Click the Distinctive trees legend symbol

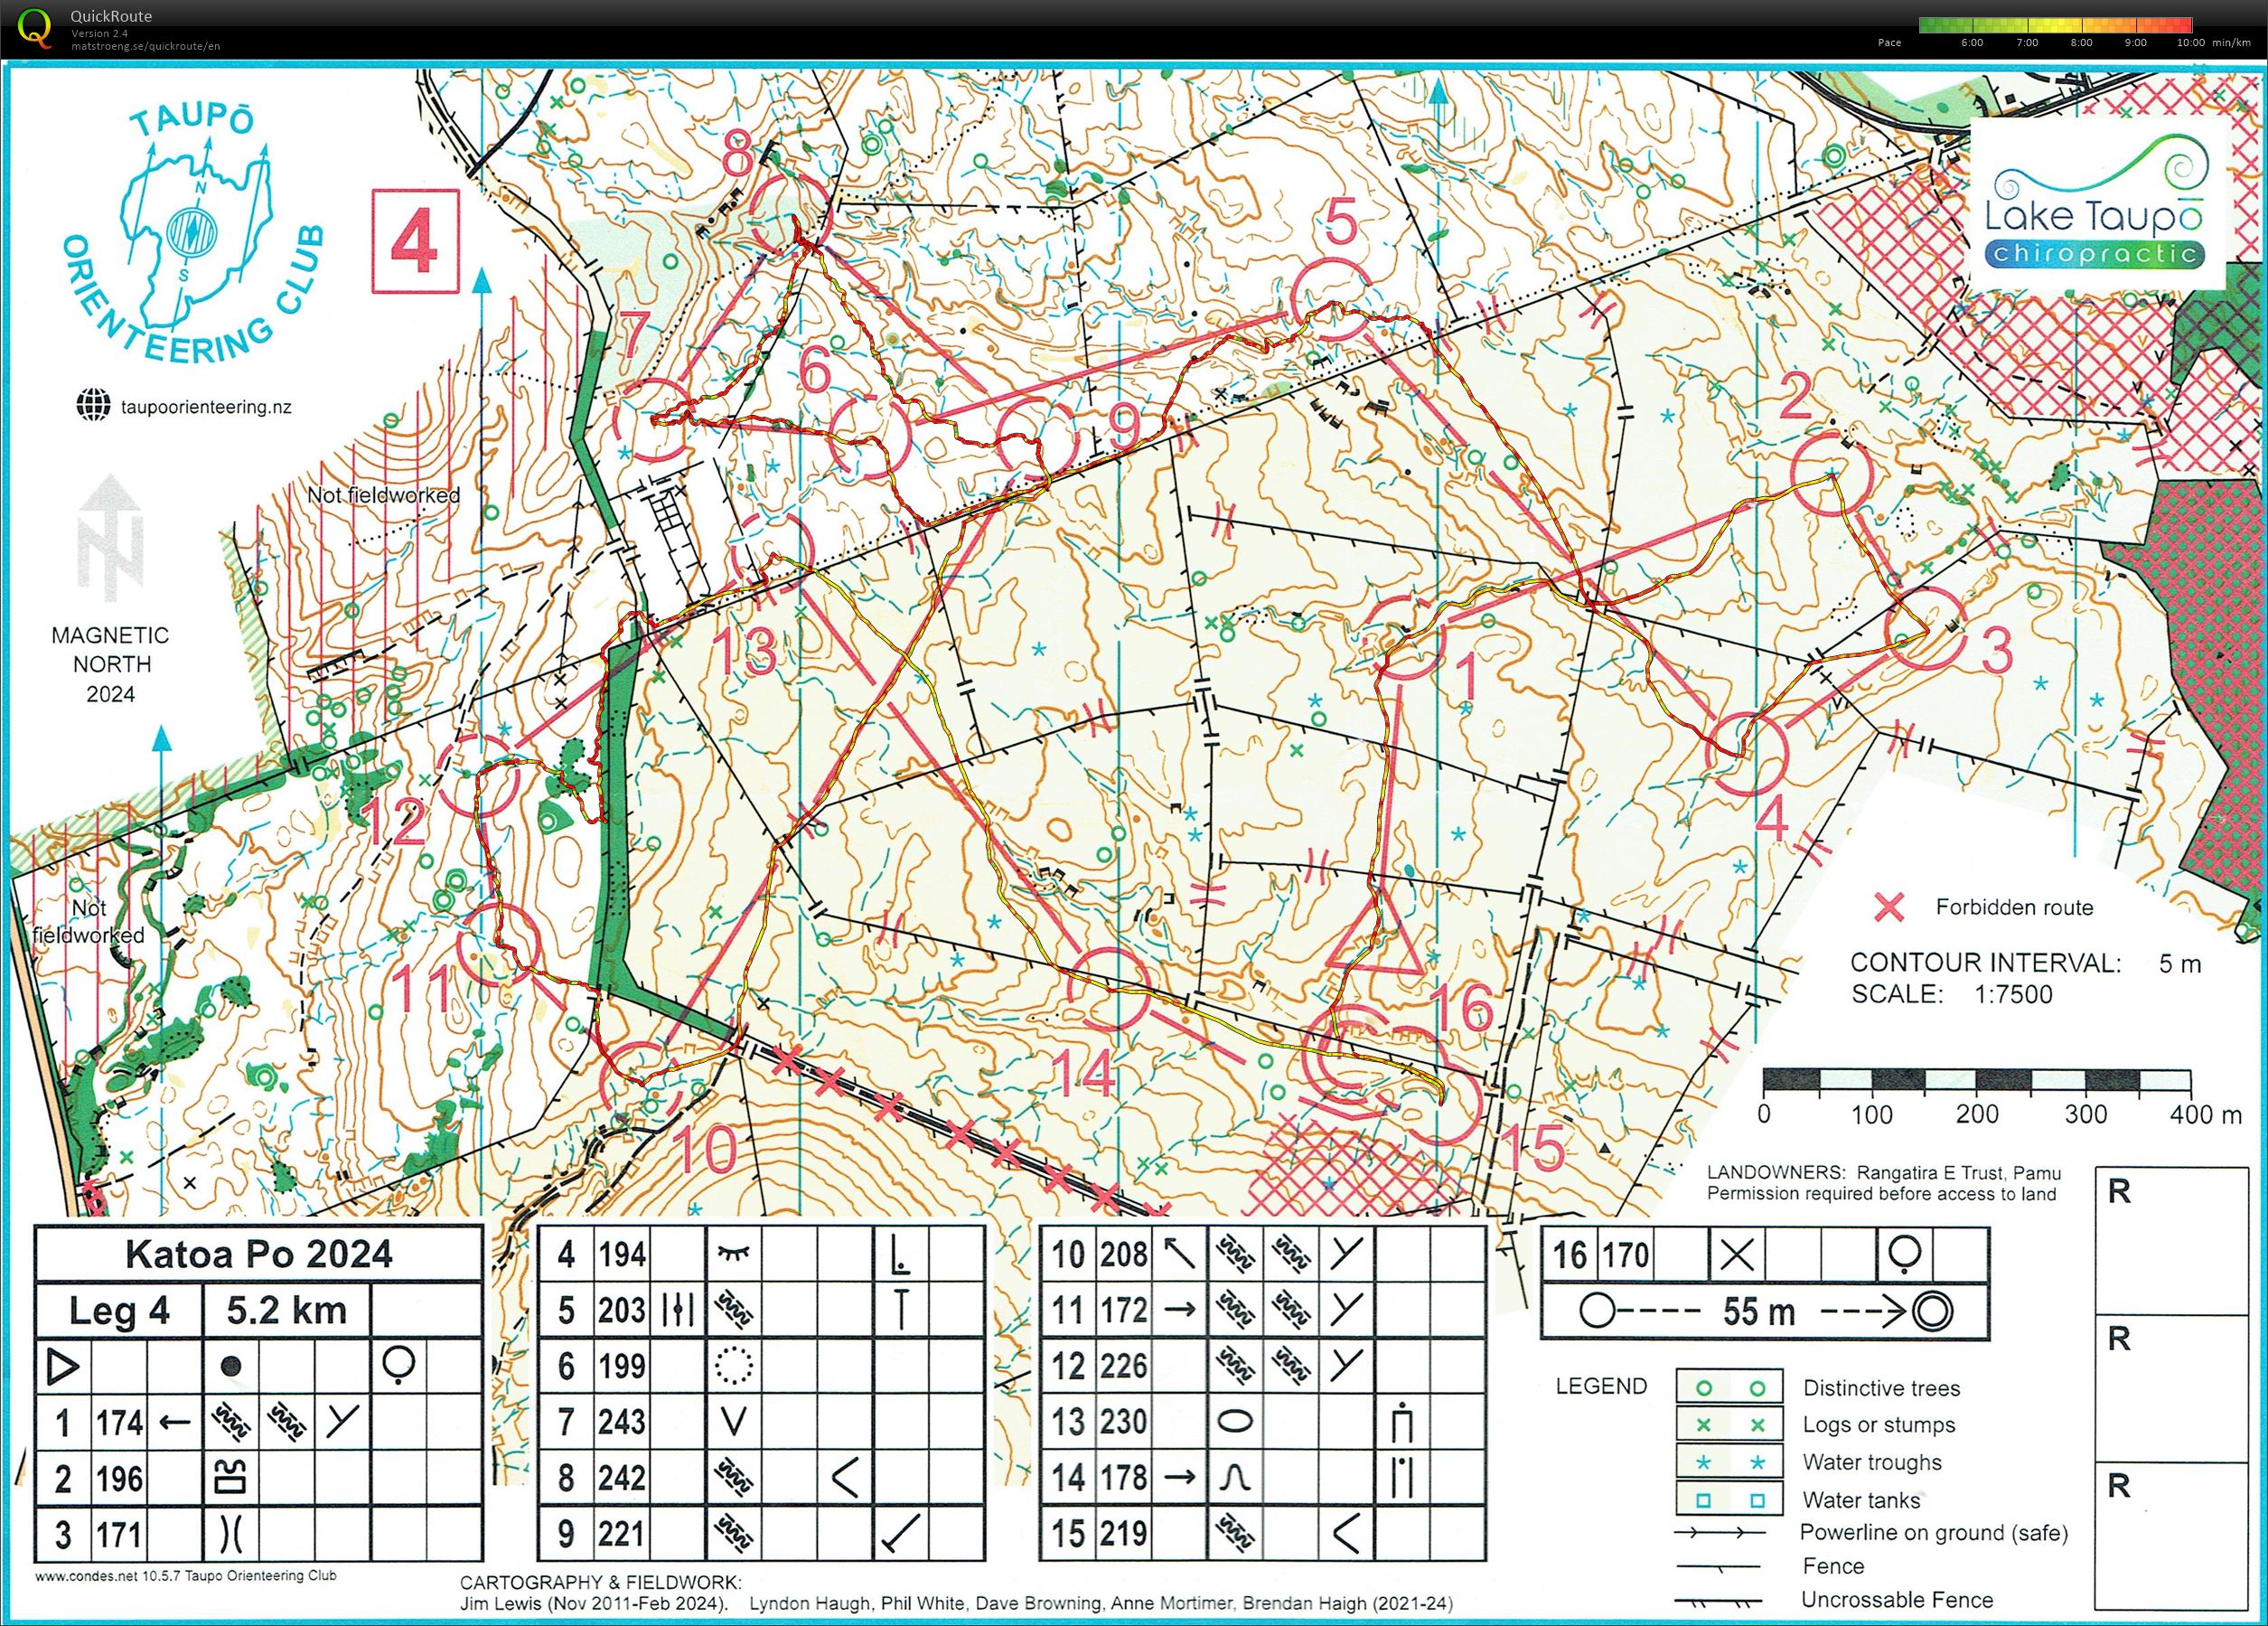pos(1730,1389)
